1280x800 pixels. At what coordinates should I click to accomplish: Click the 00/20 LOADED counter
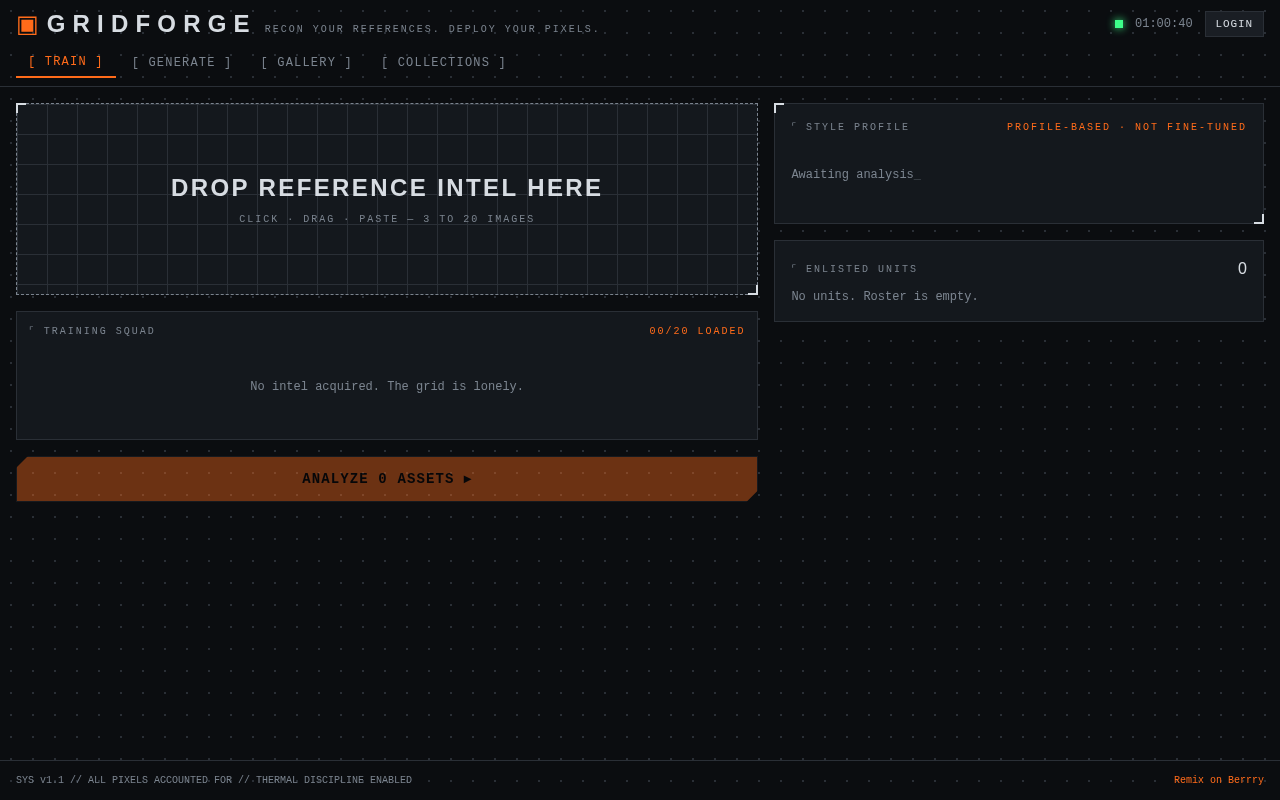697,331
